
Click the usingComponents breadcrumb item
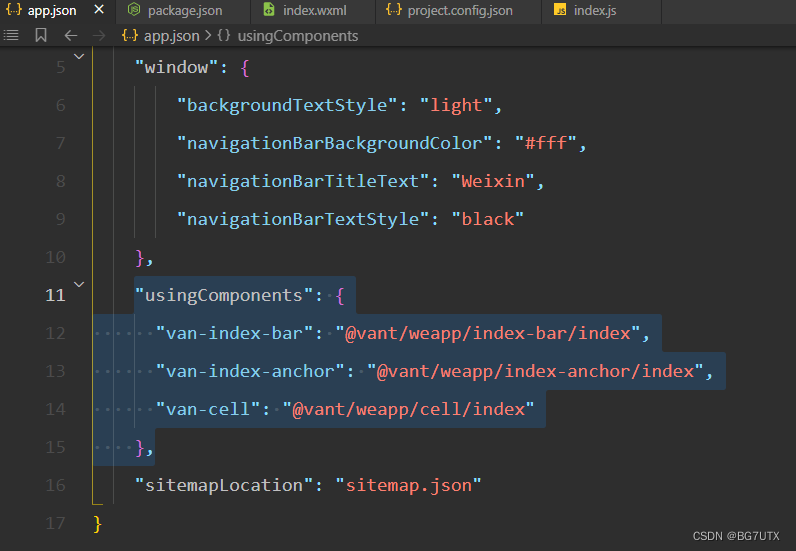288,36
